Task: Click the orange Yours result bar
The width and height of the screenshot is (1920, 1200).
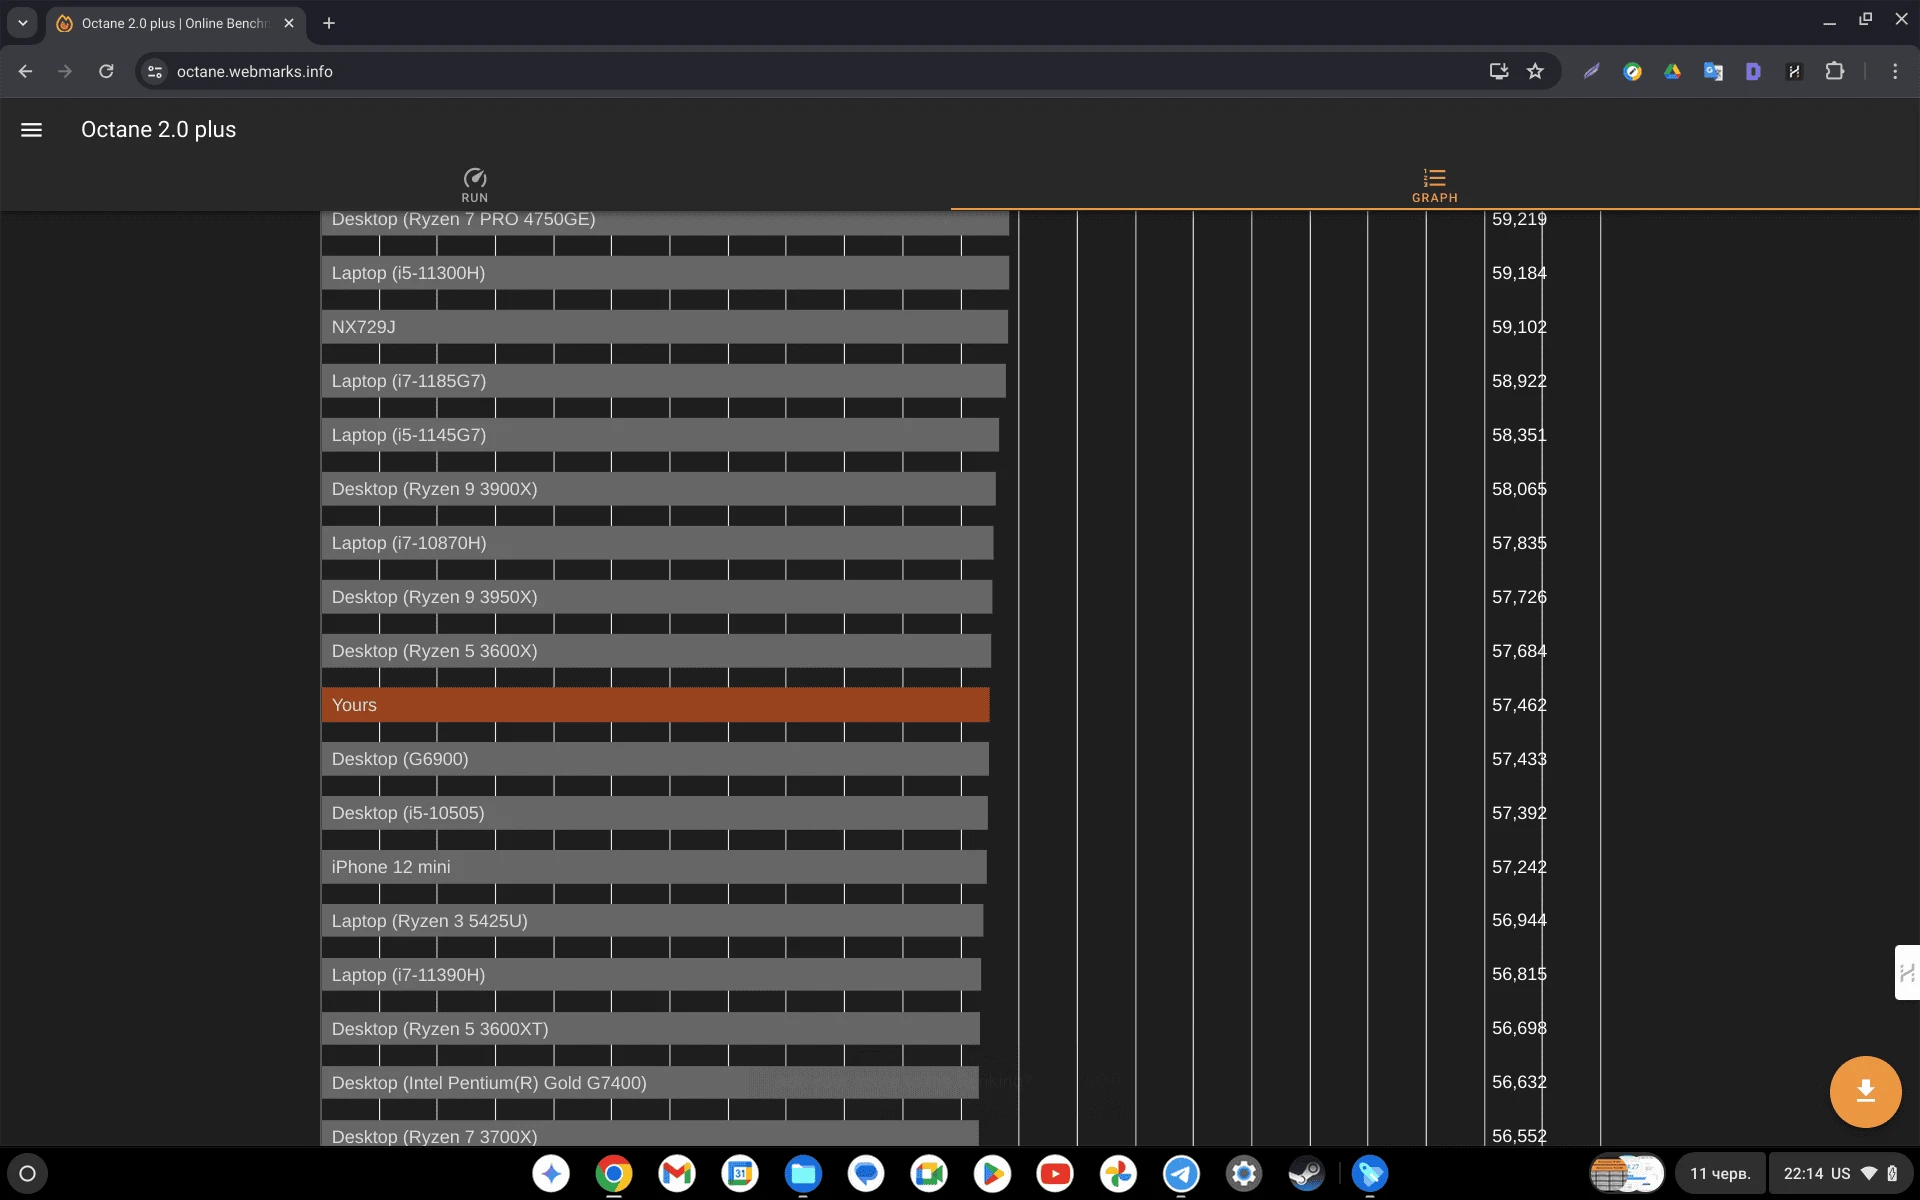Action: pos(655,705)
